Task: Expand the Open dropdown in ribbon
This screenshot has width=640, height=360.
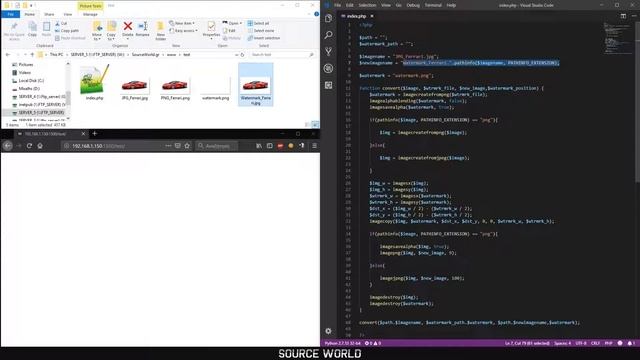Action: coord(240,23)
